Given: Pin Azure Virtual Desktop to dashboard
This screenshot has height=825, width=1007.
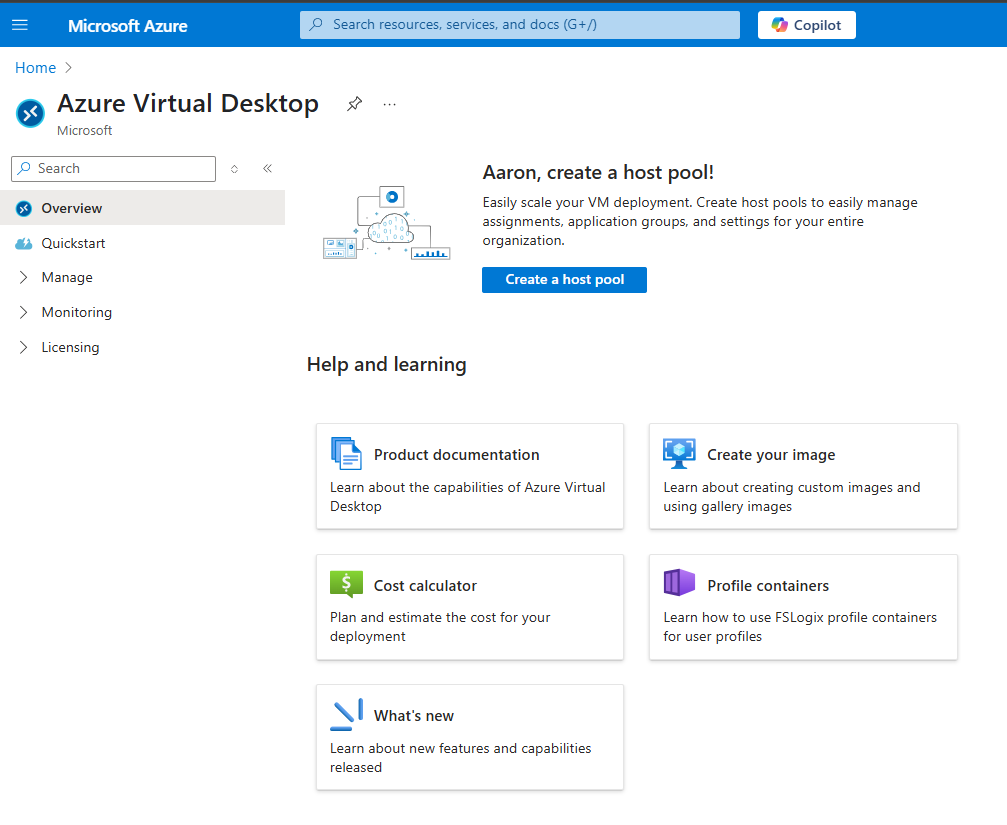Looking at the screenshot, I should click(355, 103).
